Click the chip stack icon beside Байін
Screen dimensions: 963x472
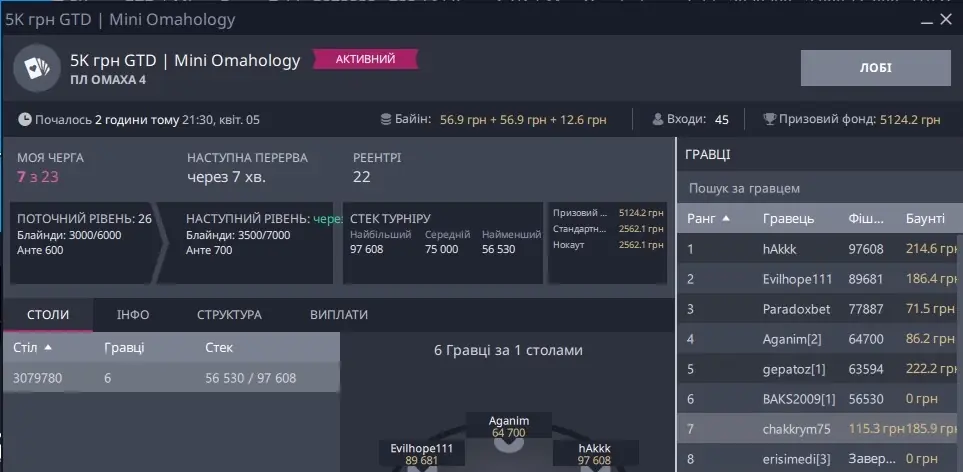[386, 120]
